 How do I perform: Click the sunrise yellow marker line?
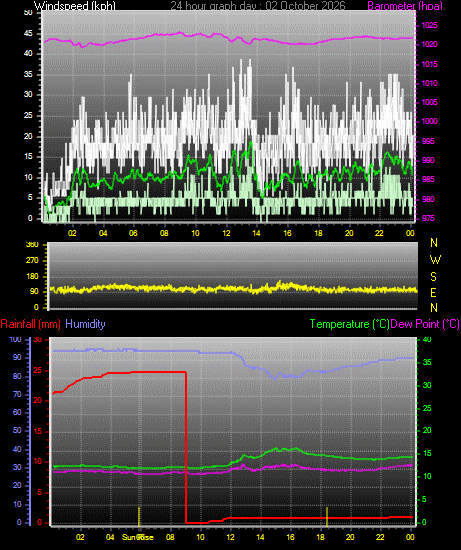(139, 516)
